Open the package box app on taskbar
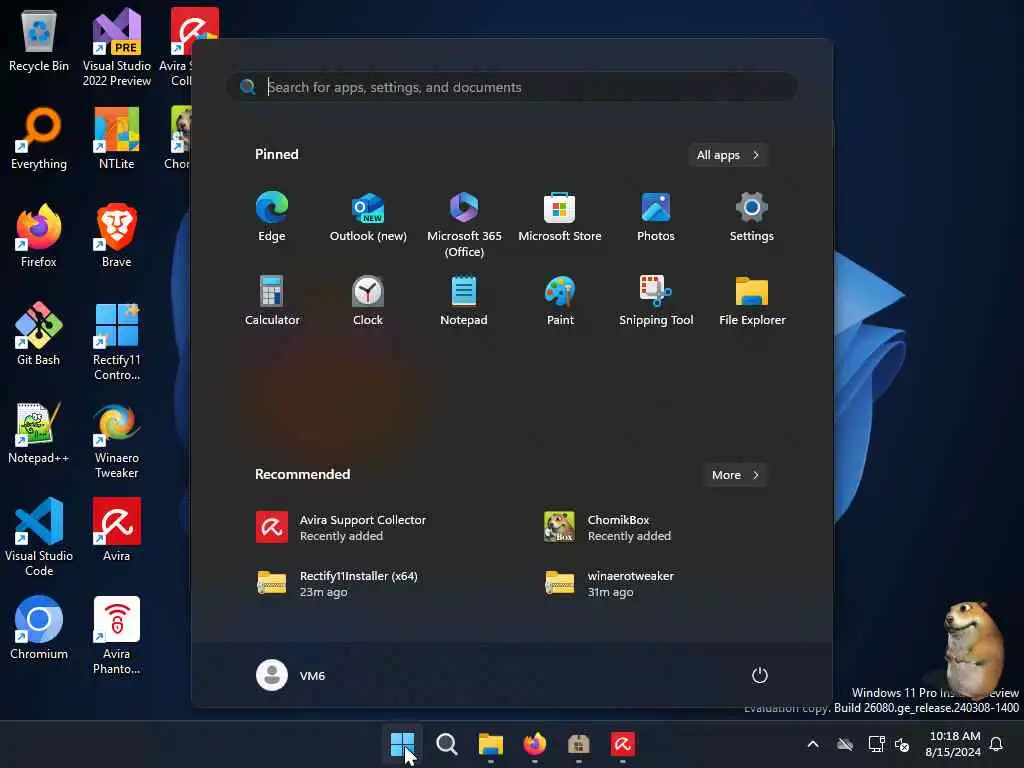Viewport: 1024px width, 768px height. (x=579, y=744)
